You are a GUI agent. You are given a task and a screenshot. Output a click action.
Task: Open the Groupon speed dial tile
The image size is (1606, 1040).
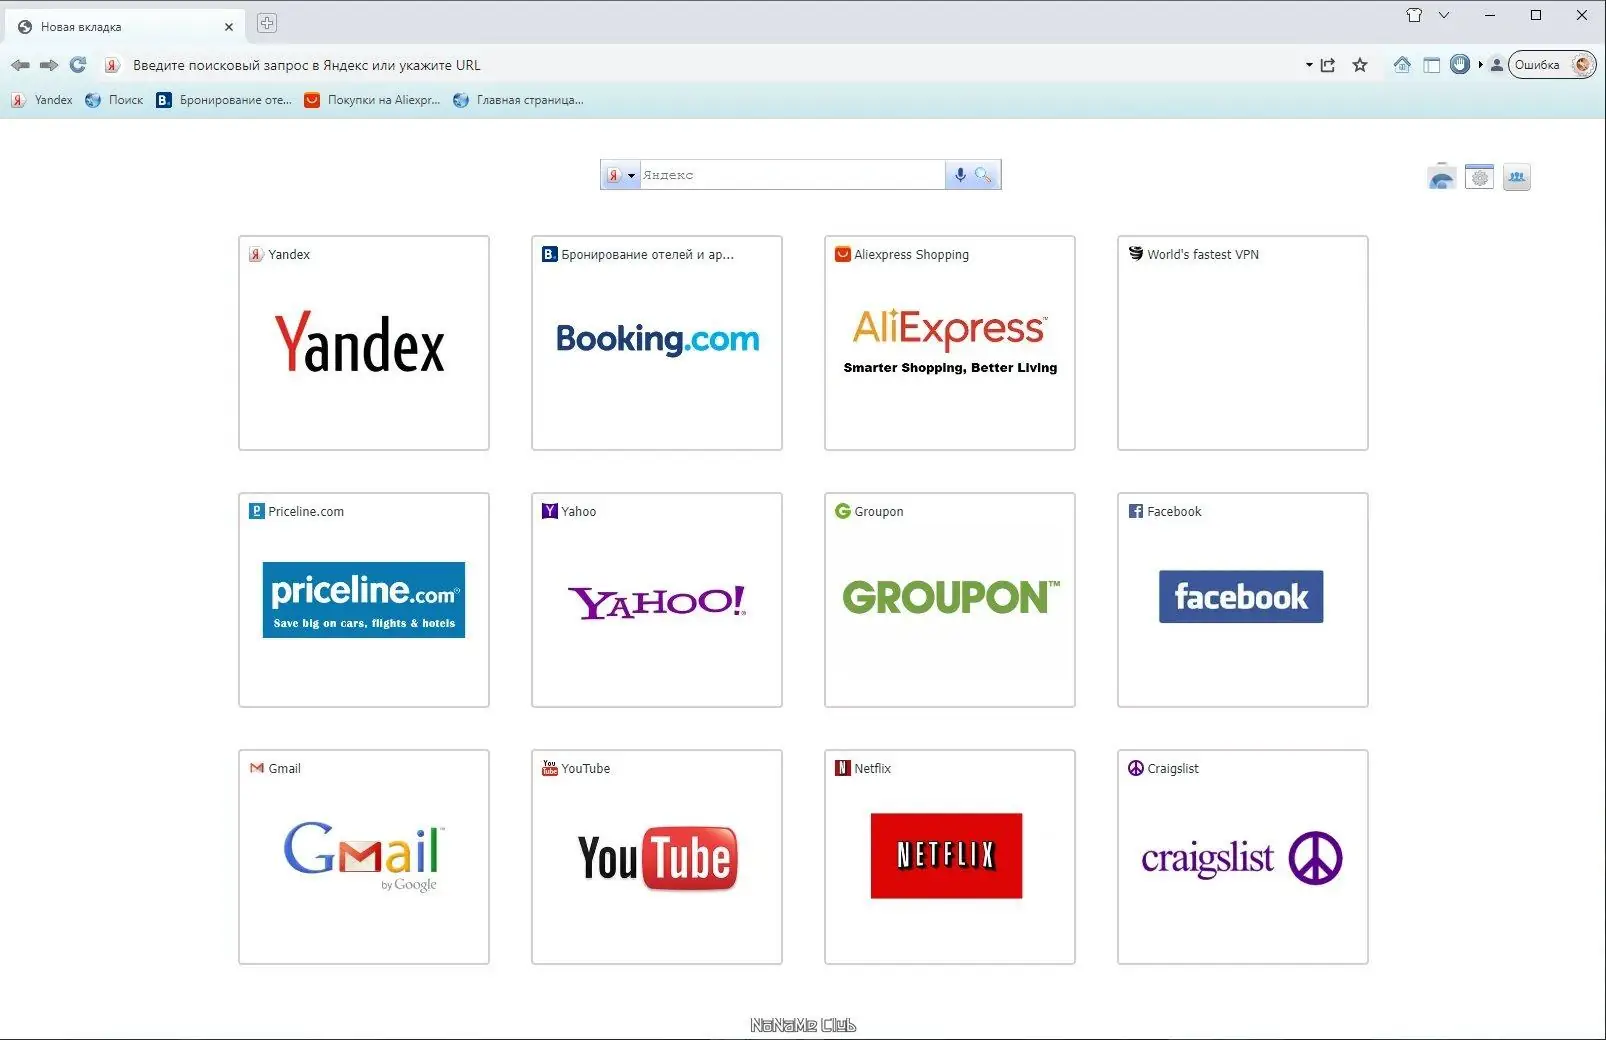[950, 600]
